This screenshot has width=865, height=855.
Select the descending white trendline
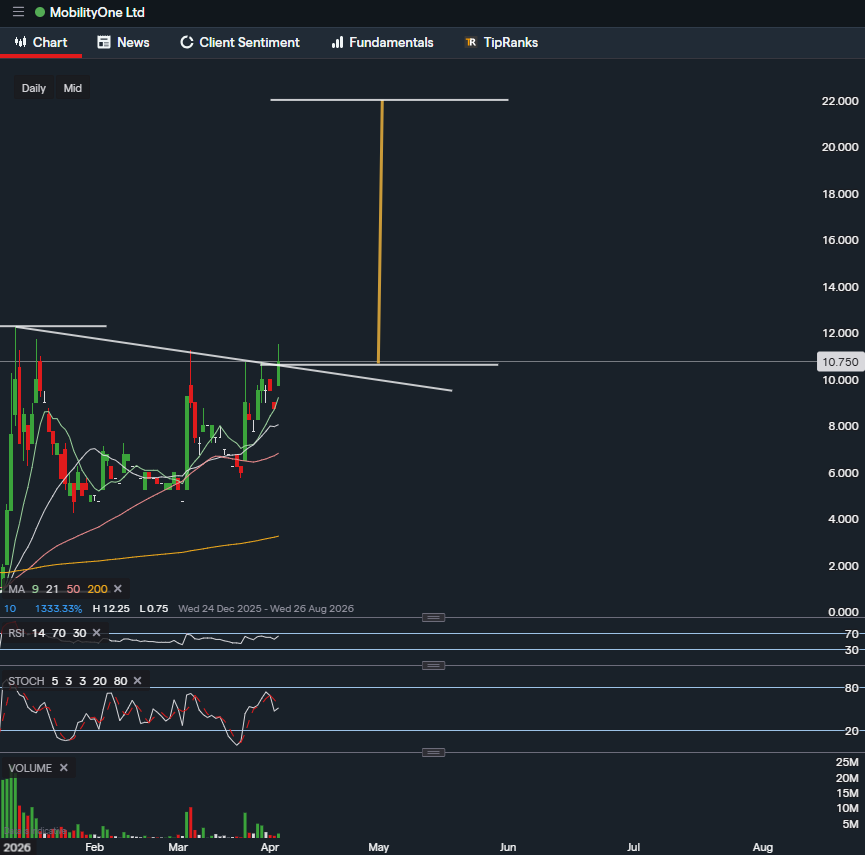coord(234,359)
